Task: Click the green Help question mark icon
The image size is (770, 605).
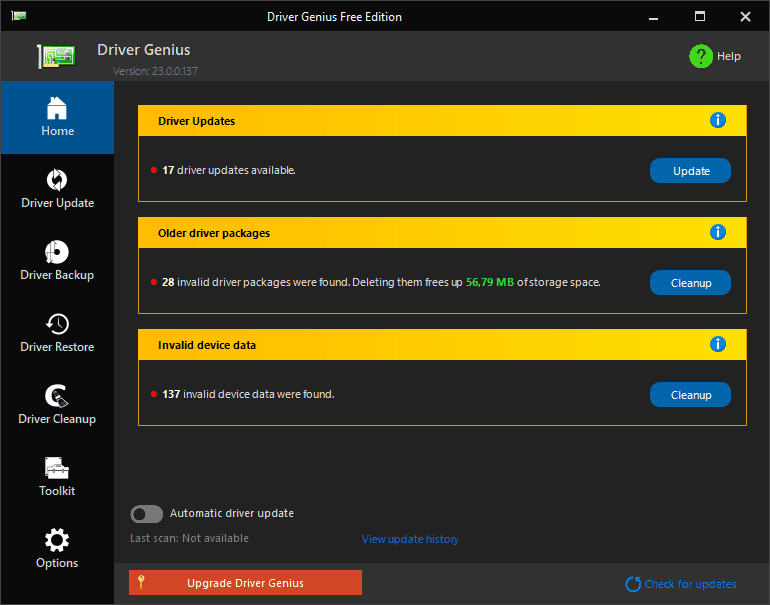Action: pos(701,56)
